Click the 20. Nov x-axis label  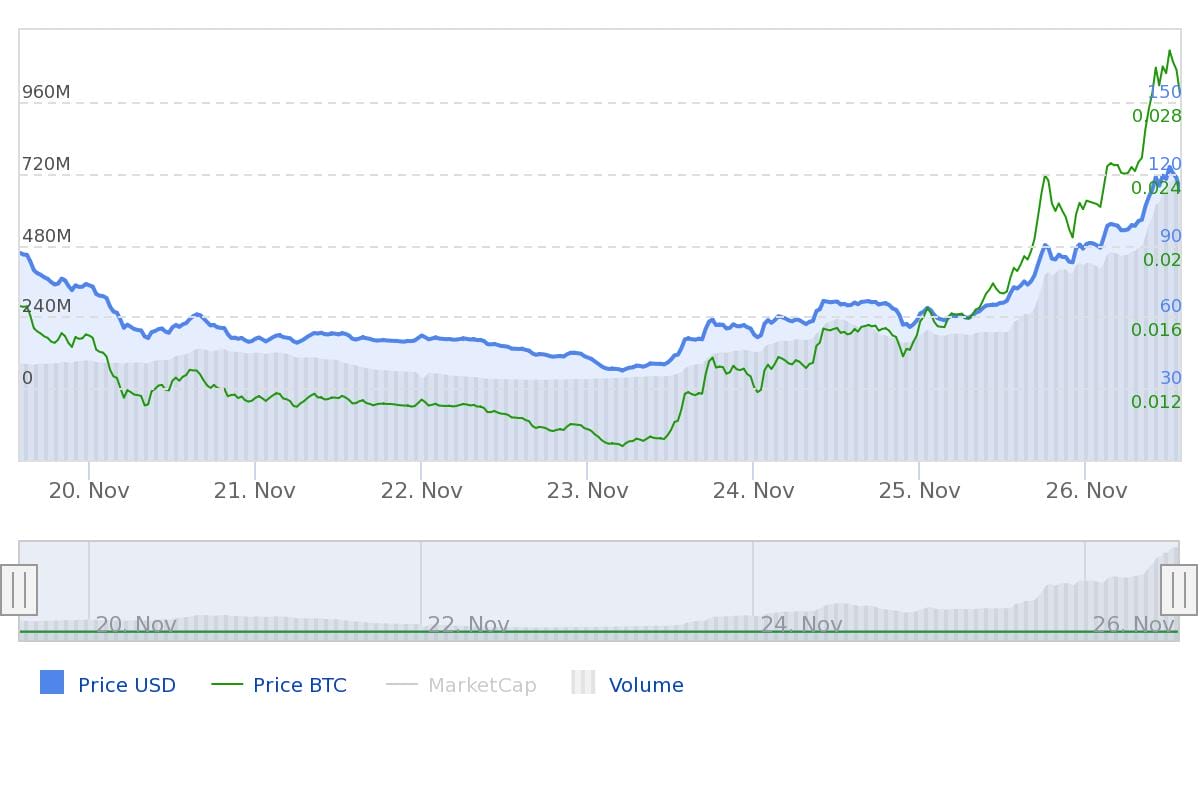[89, 491]
